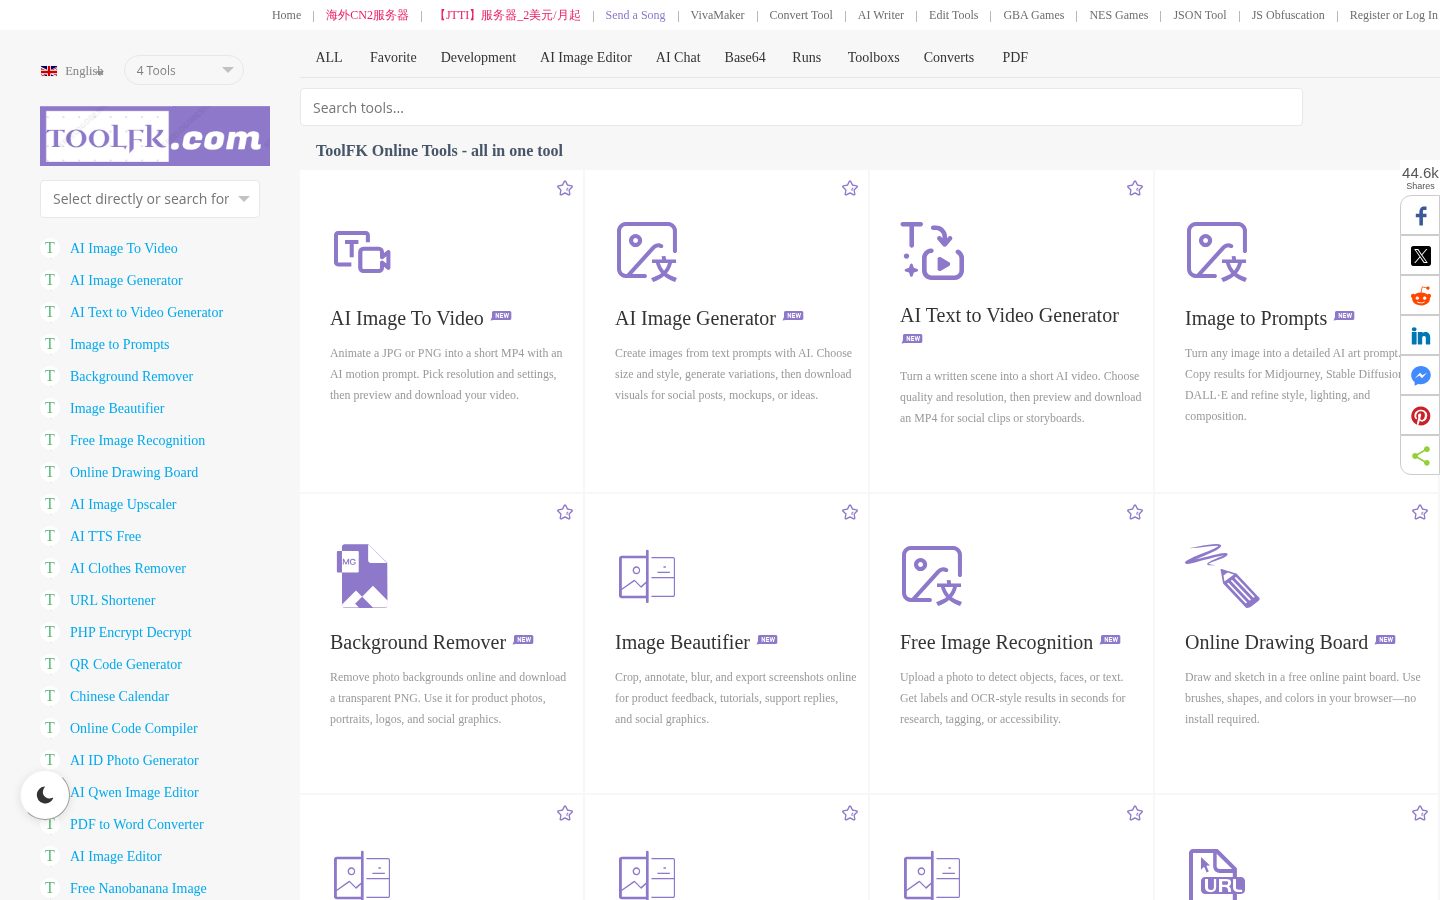
Task: Favorite the AI Text to Video Generator card
Action: pos(1135,188)
